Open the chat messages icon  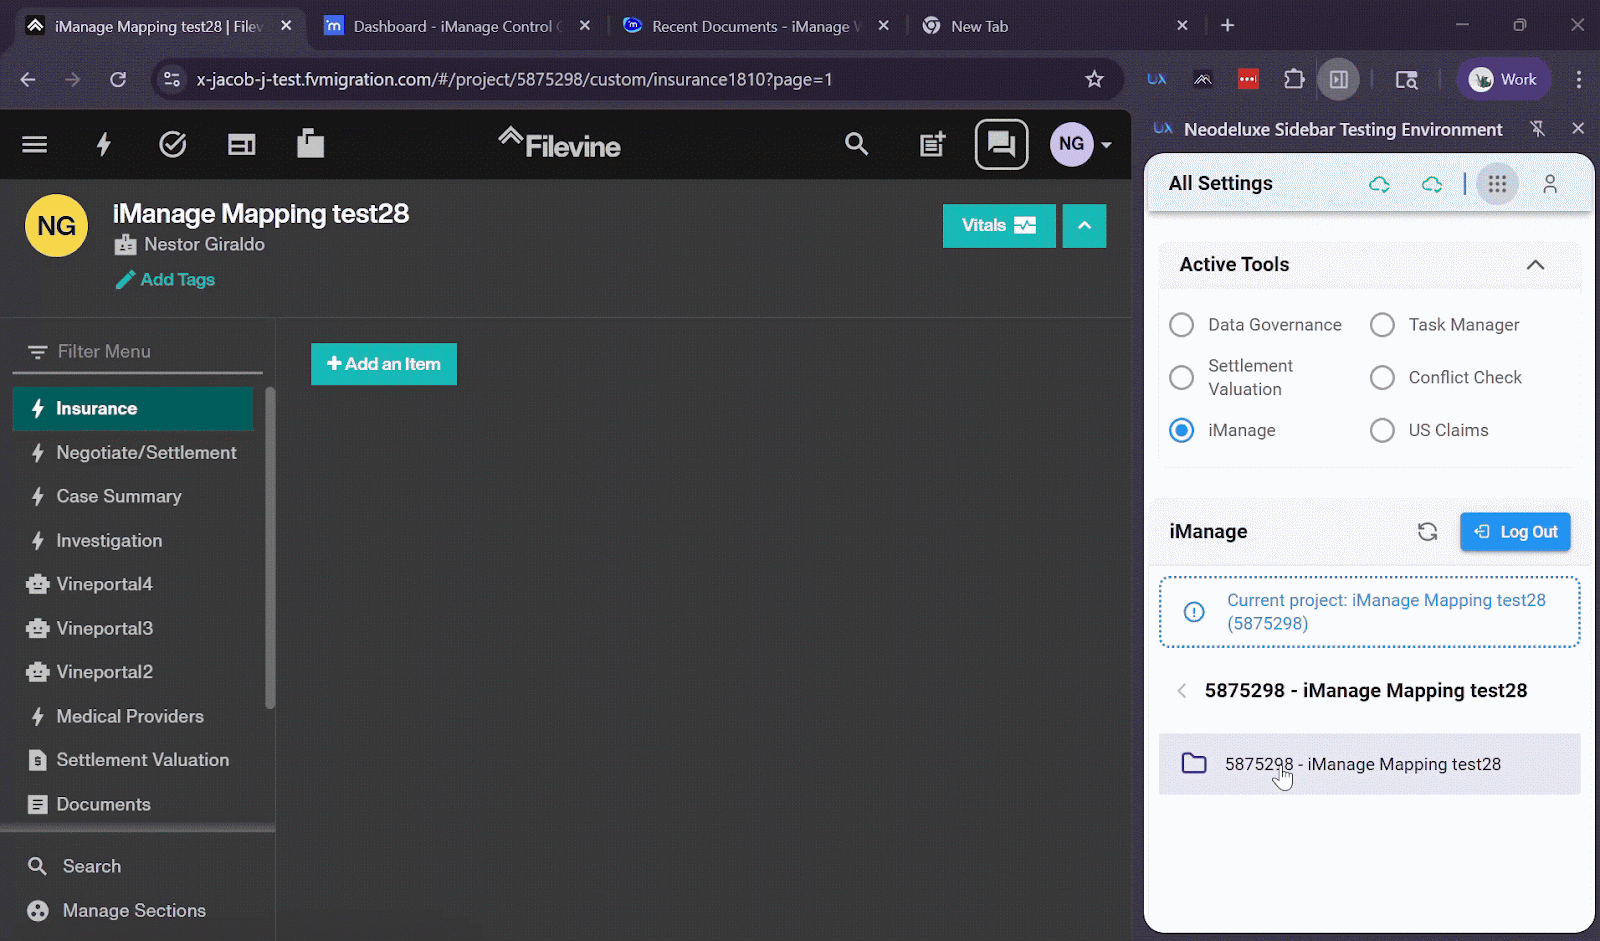pos(1001,145)
